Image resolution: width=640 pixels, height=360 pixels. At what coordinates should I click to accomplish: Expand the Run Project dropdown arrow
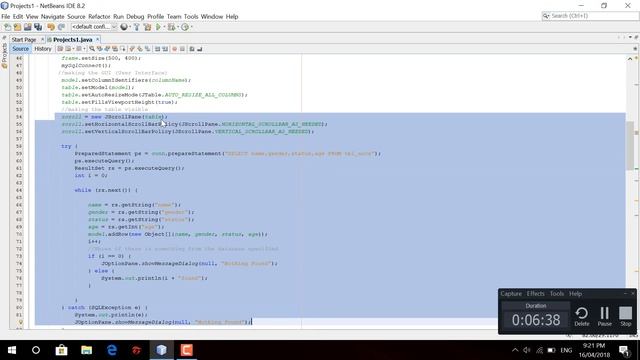pos(164,27)
